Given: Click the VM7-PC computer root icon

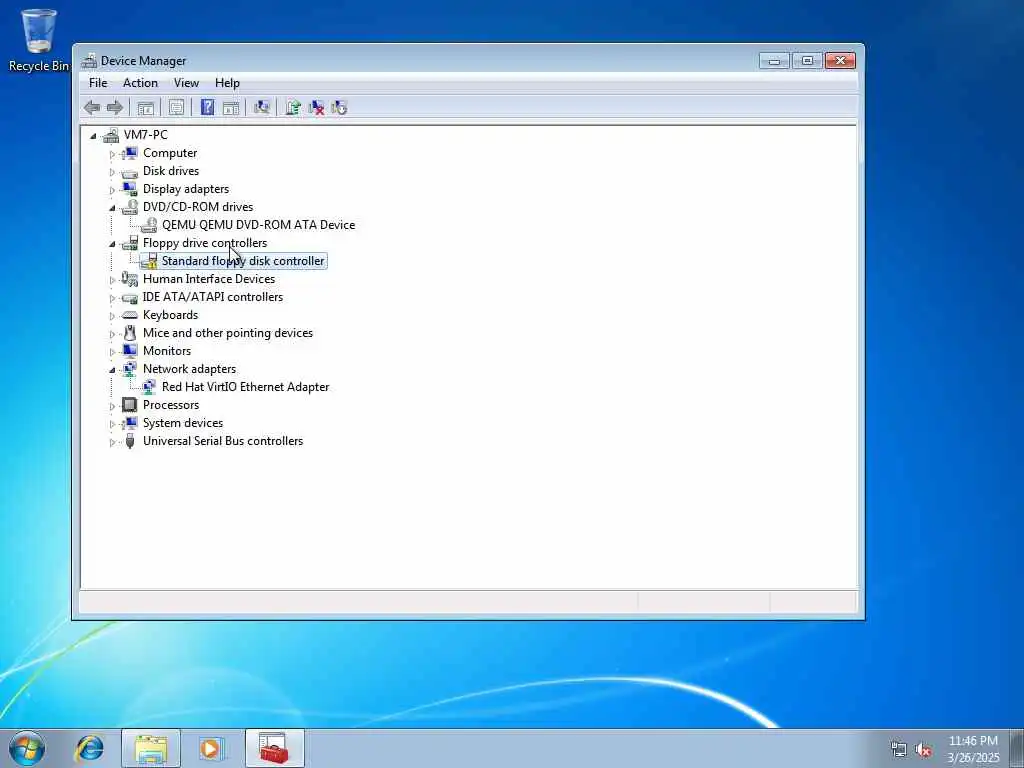Looking at the screenshot, I should (x=111, y=135).
